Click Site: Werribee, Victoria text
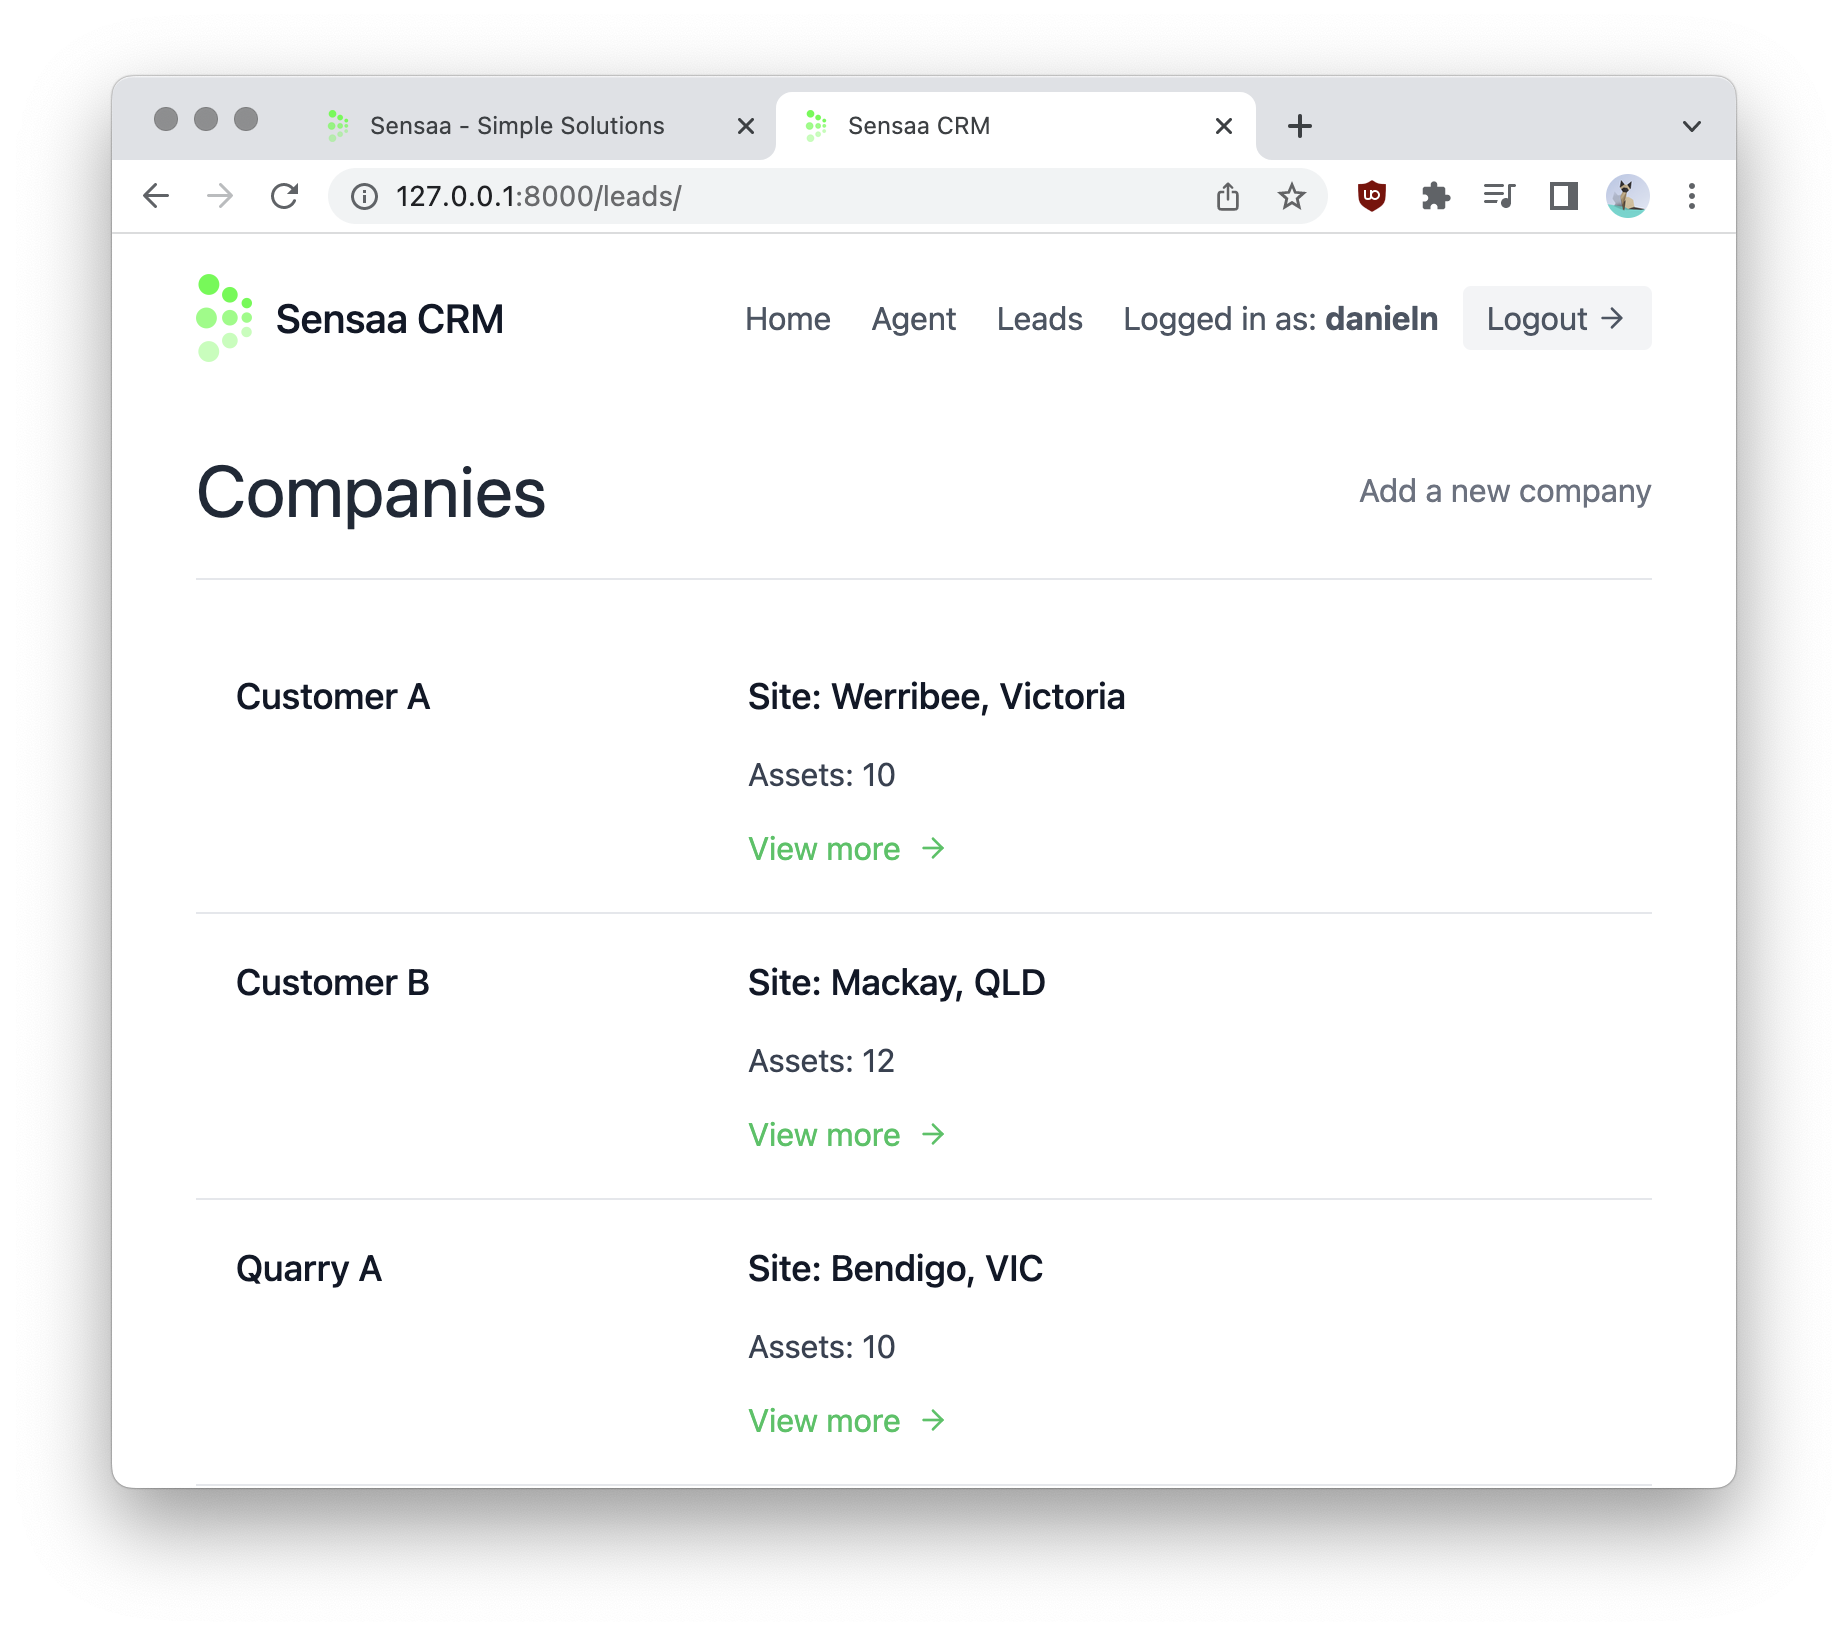 937,697
